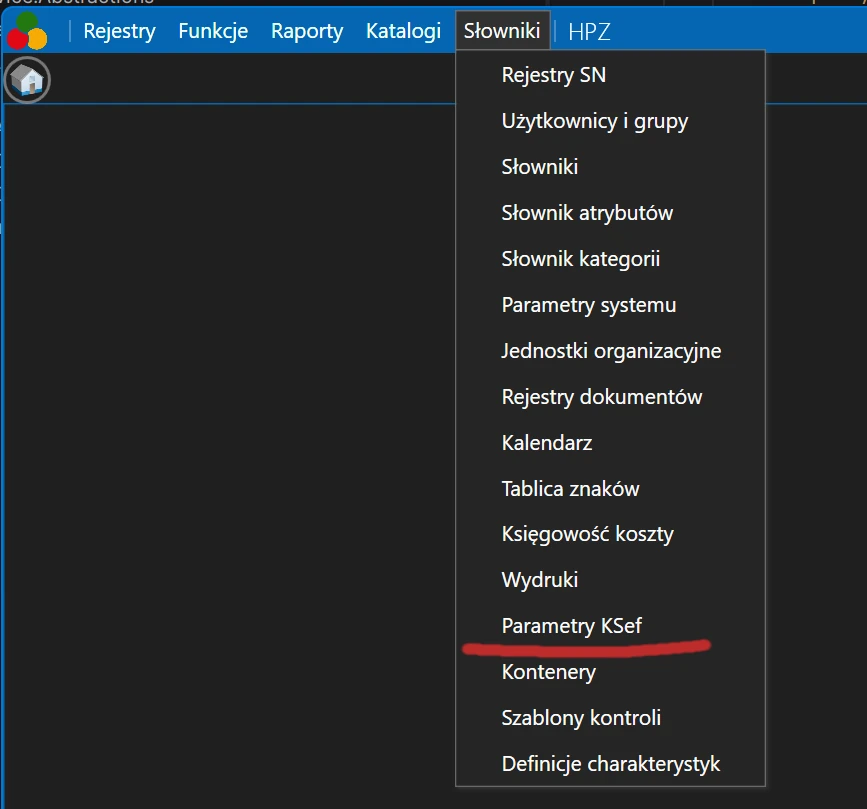Choose Szablony kontroli
This screenshot has width=867, height=809.
(581, 718)
